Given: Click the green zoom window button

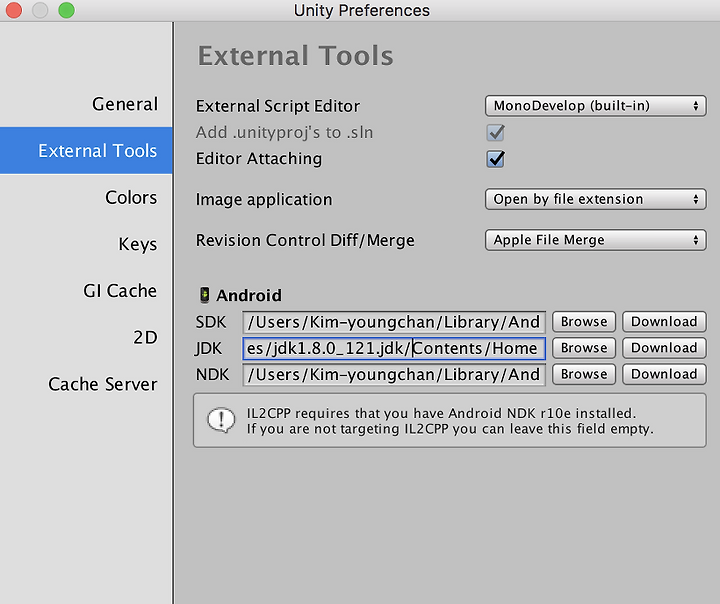Looking at the screenshot, I should click(x=67, y=10).
